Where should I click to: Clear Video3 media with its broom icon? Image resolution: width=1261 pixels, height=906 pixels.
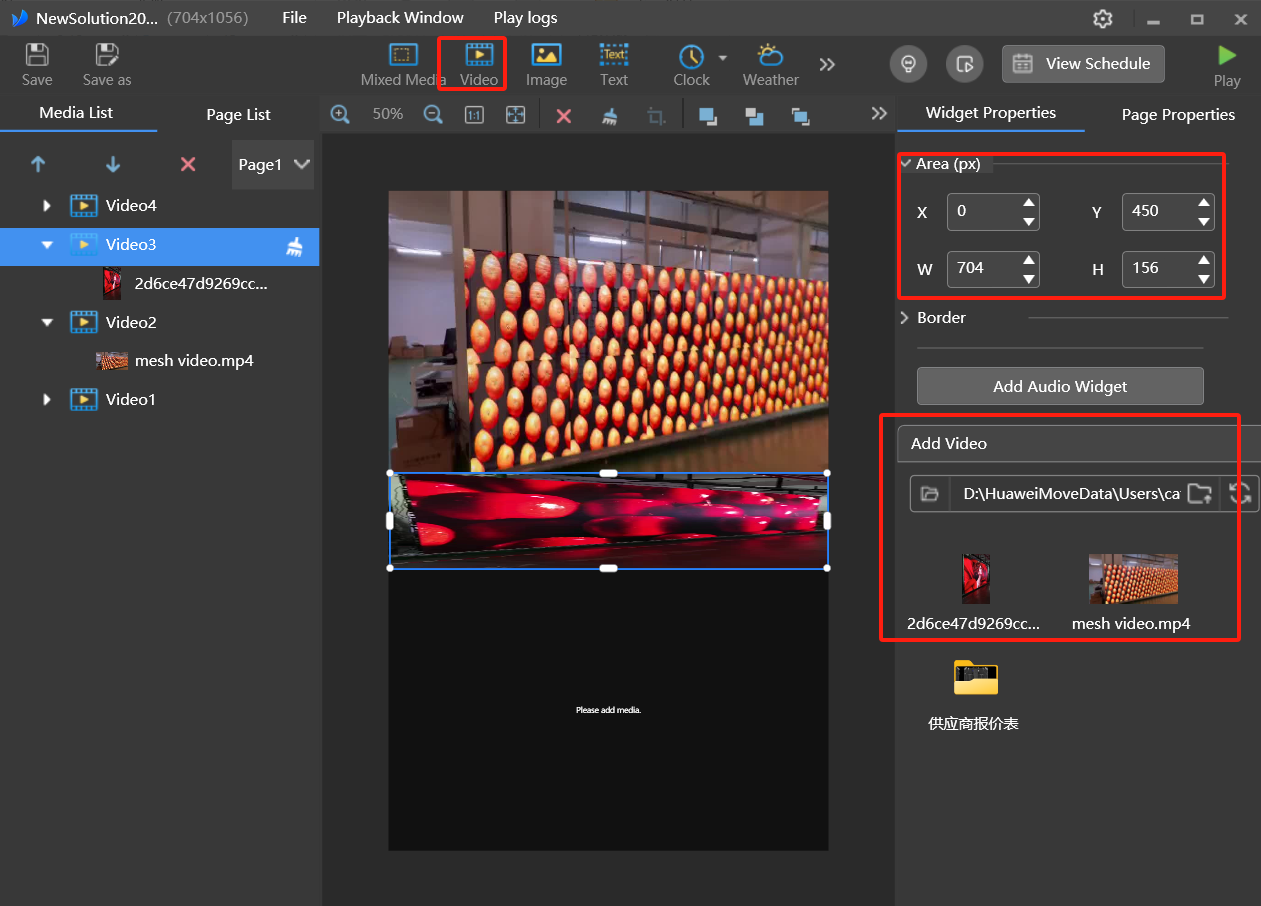pos(294,246)
